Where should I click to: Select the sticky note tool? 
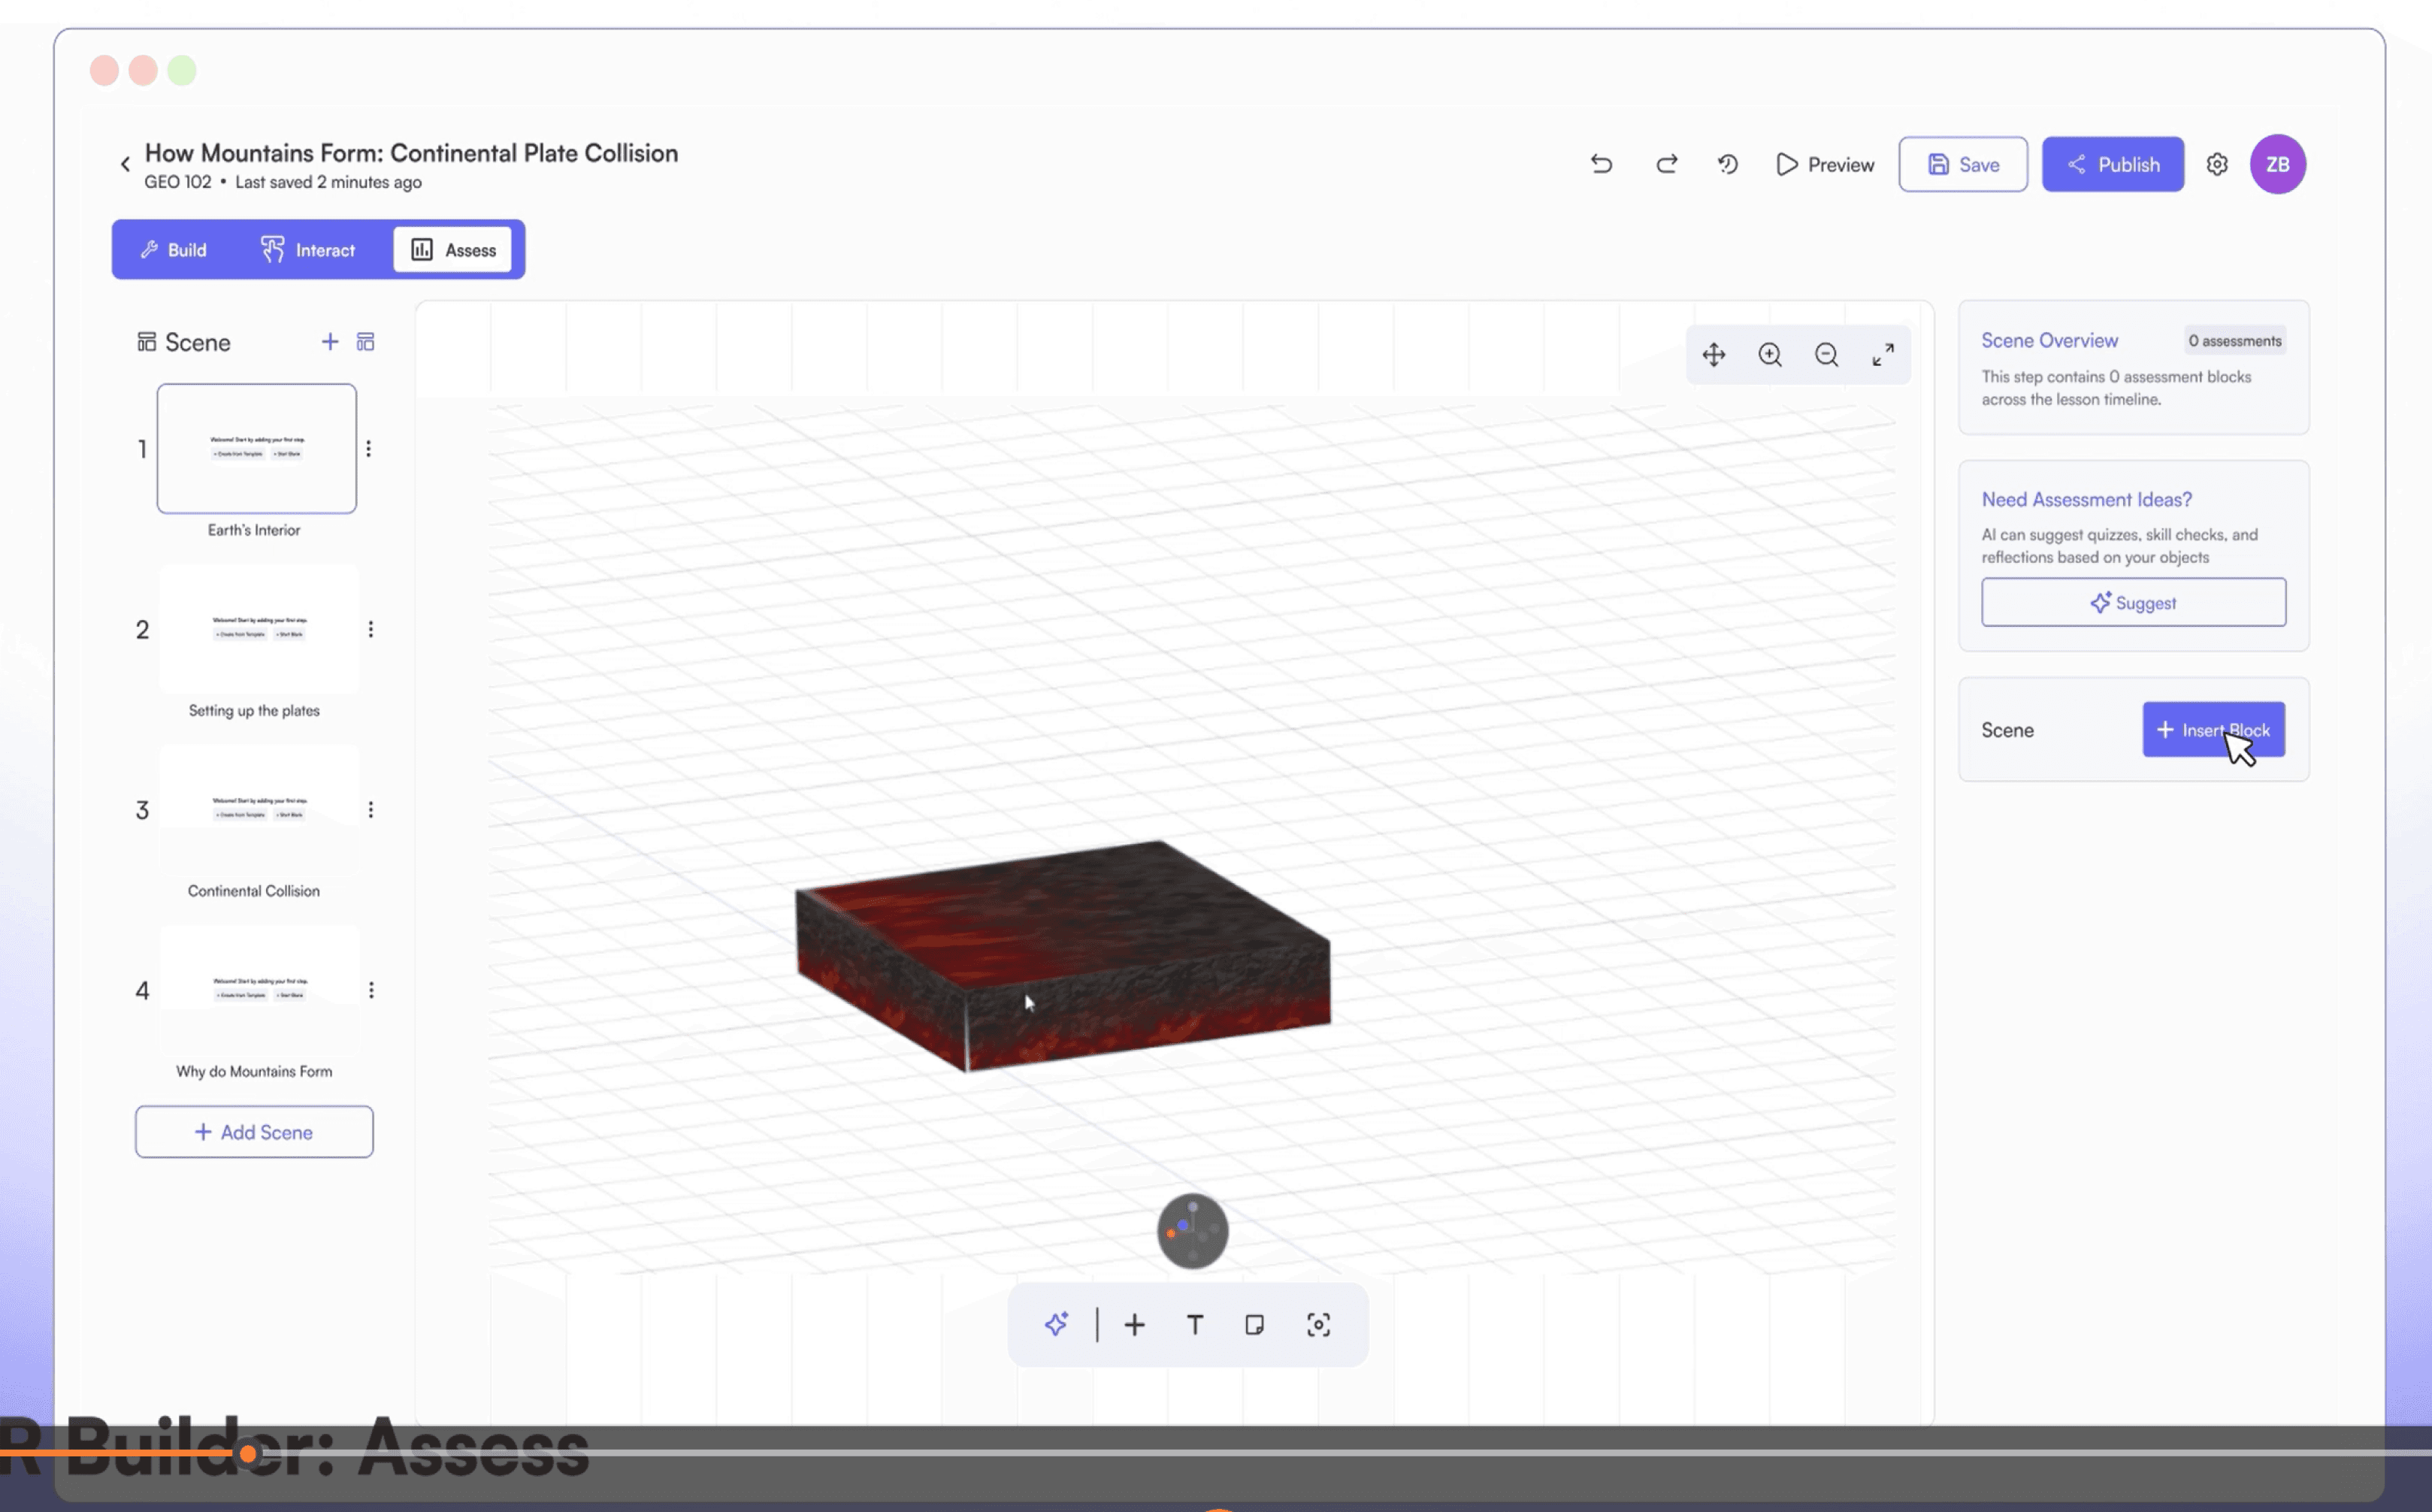click(x=1254, y=1325)
